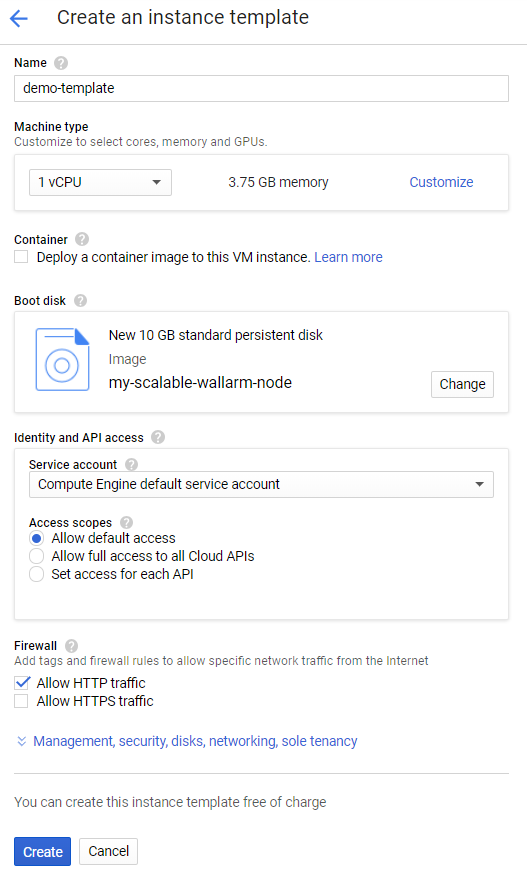This screenshot has width=527, height=873.
Task: Go back using the blue arrow icon
Action: [19, 18]
